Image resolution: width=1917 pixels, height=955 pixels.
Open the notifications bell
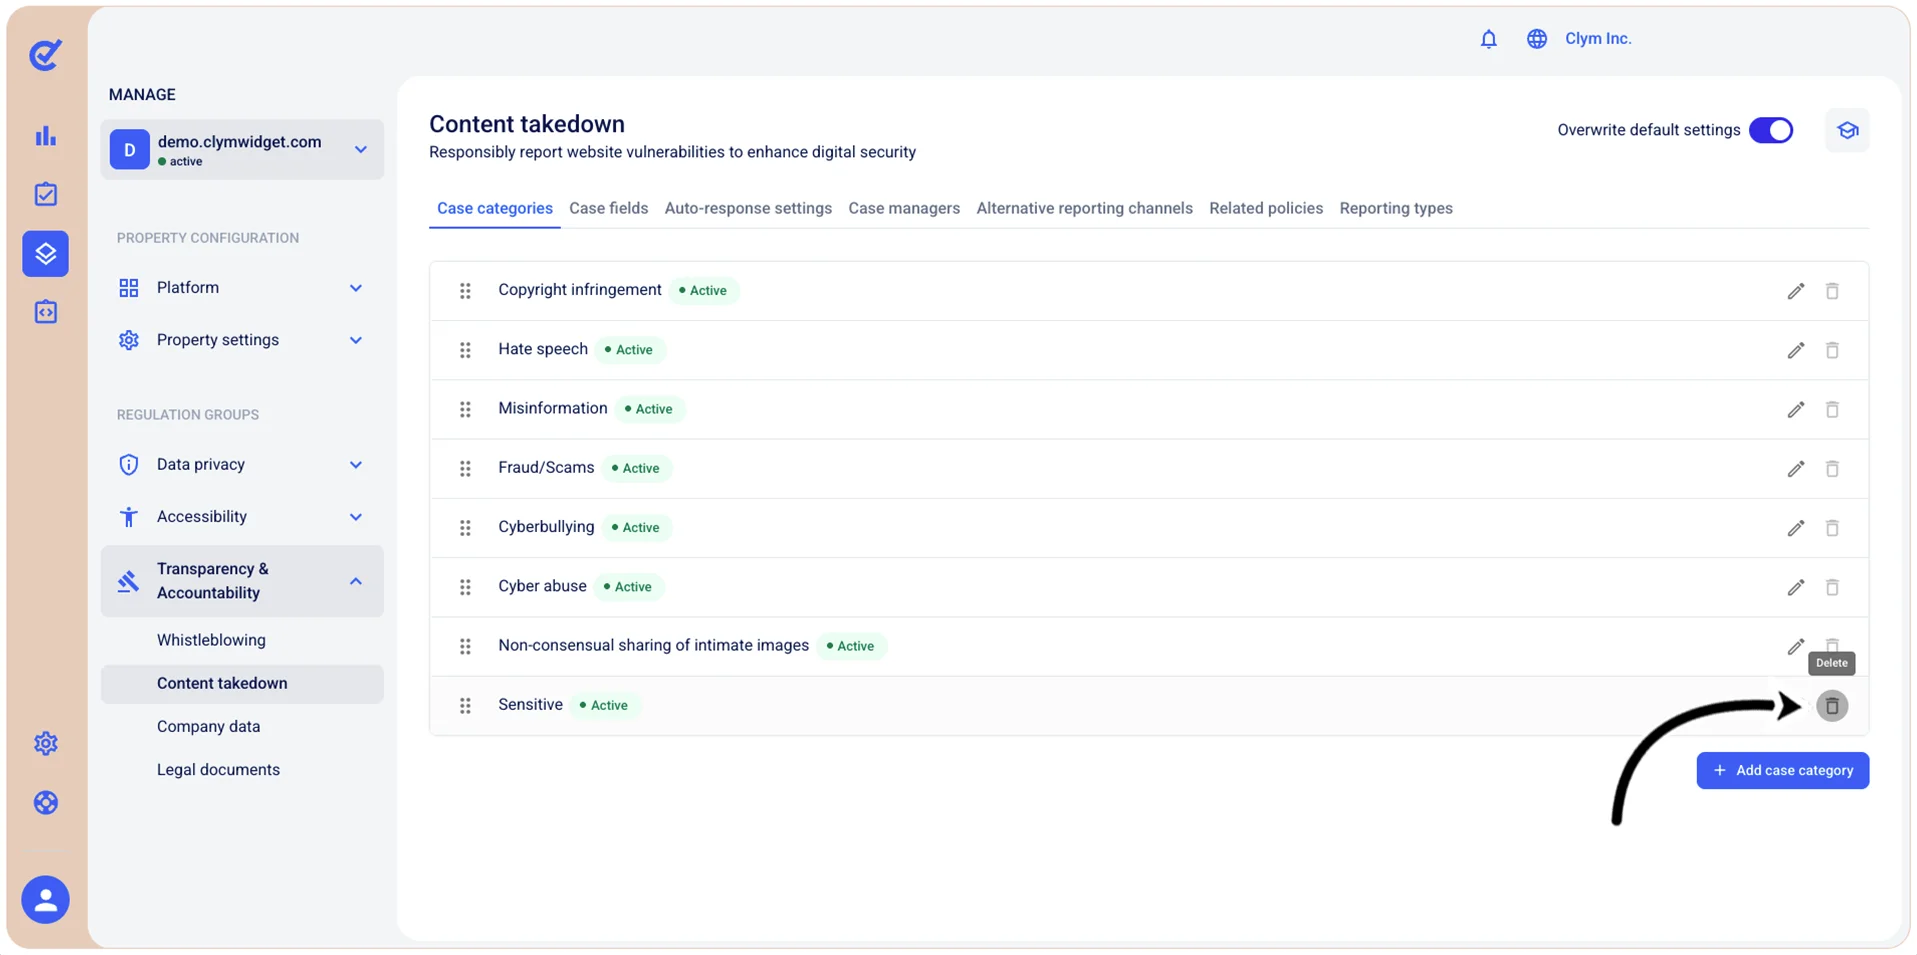(x=1488, y=39)
